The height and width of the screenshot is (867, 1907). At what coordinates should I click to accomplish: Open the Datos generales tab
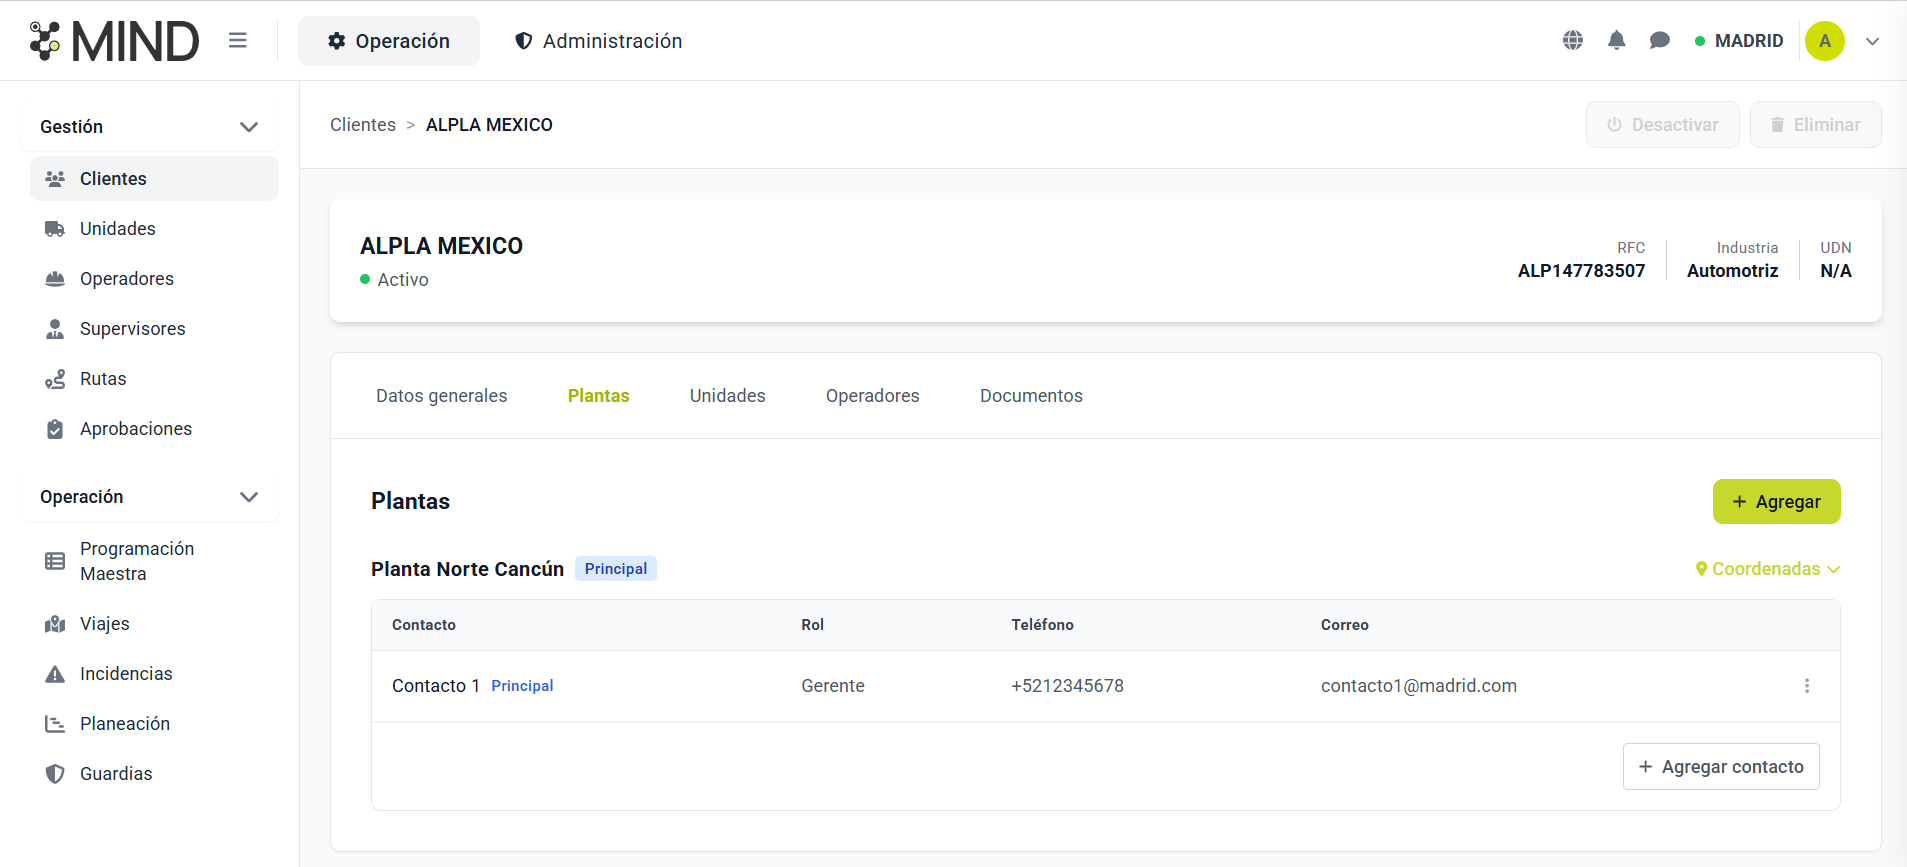point(442,396)
